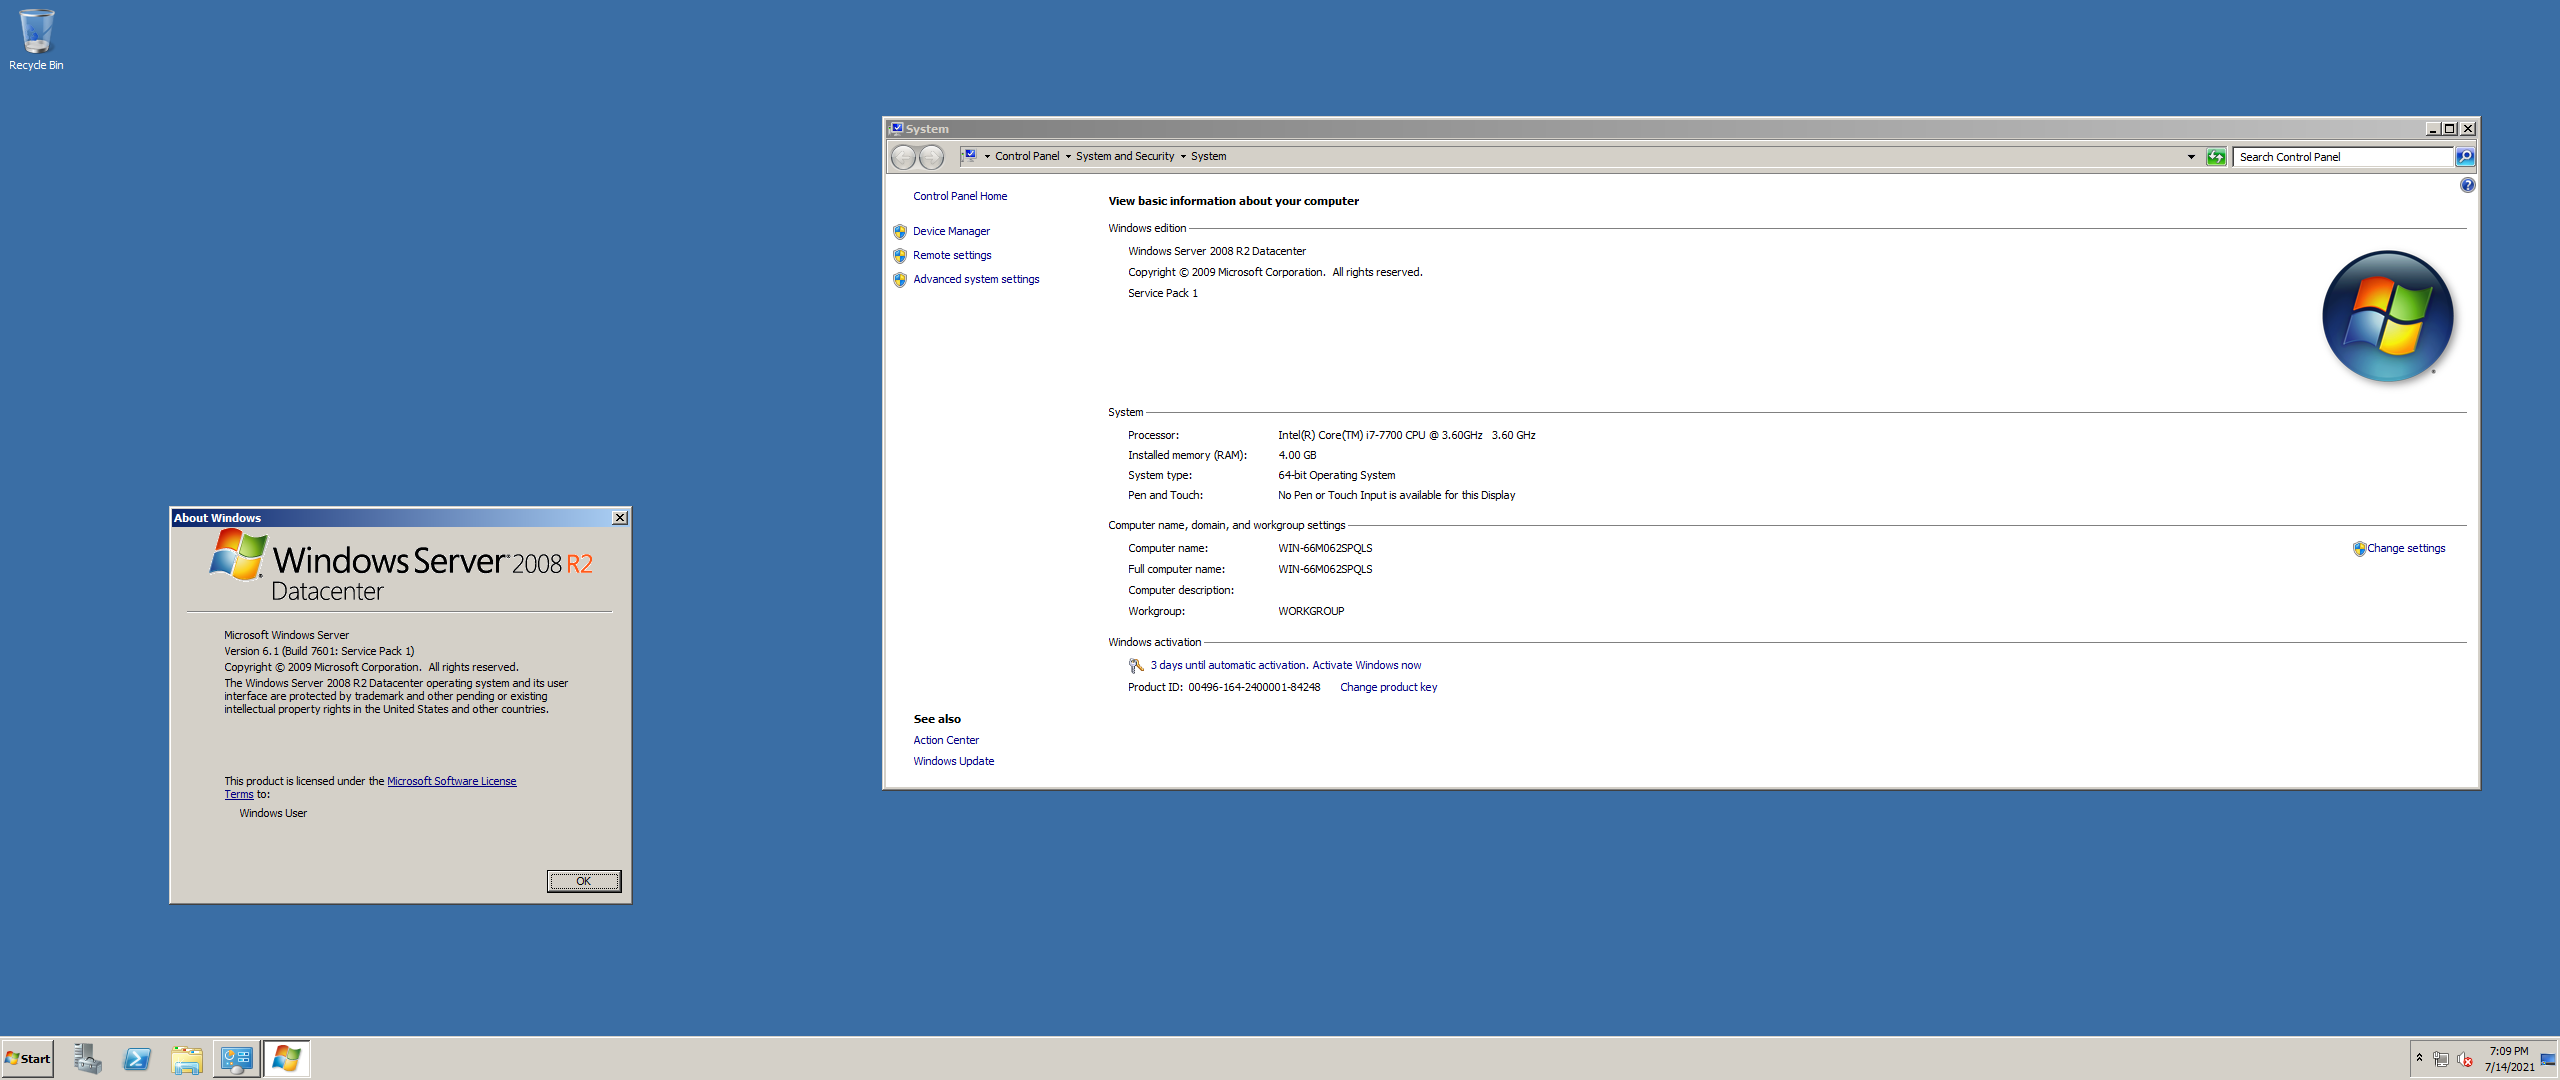Click the System window title bar icon
The width and height of the screenshot is (2560, 1080).
pyautogui.click(x=896, y=129)
